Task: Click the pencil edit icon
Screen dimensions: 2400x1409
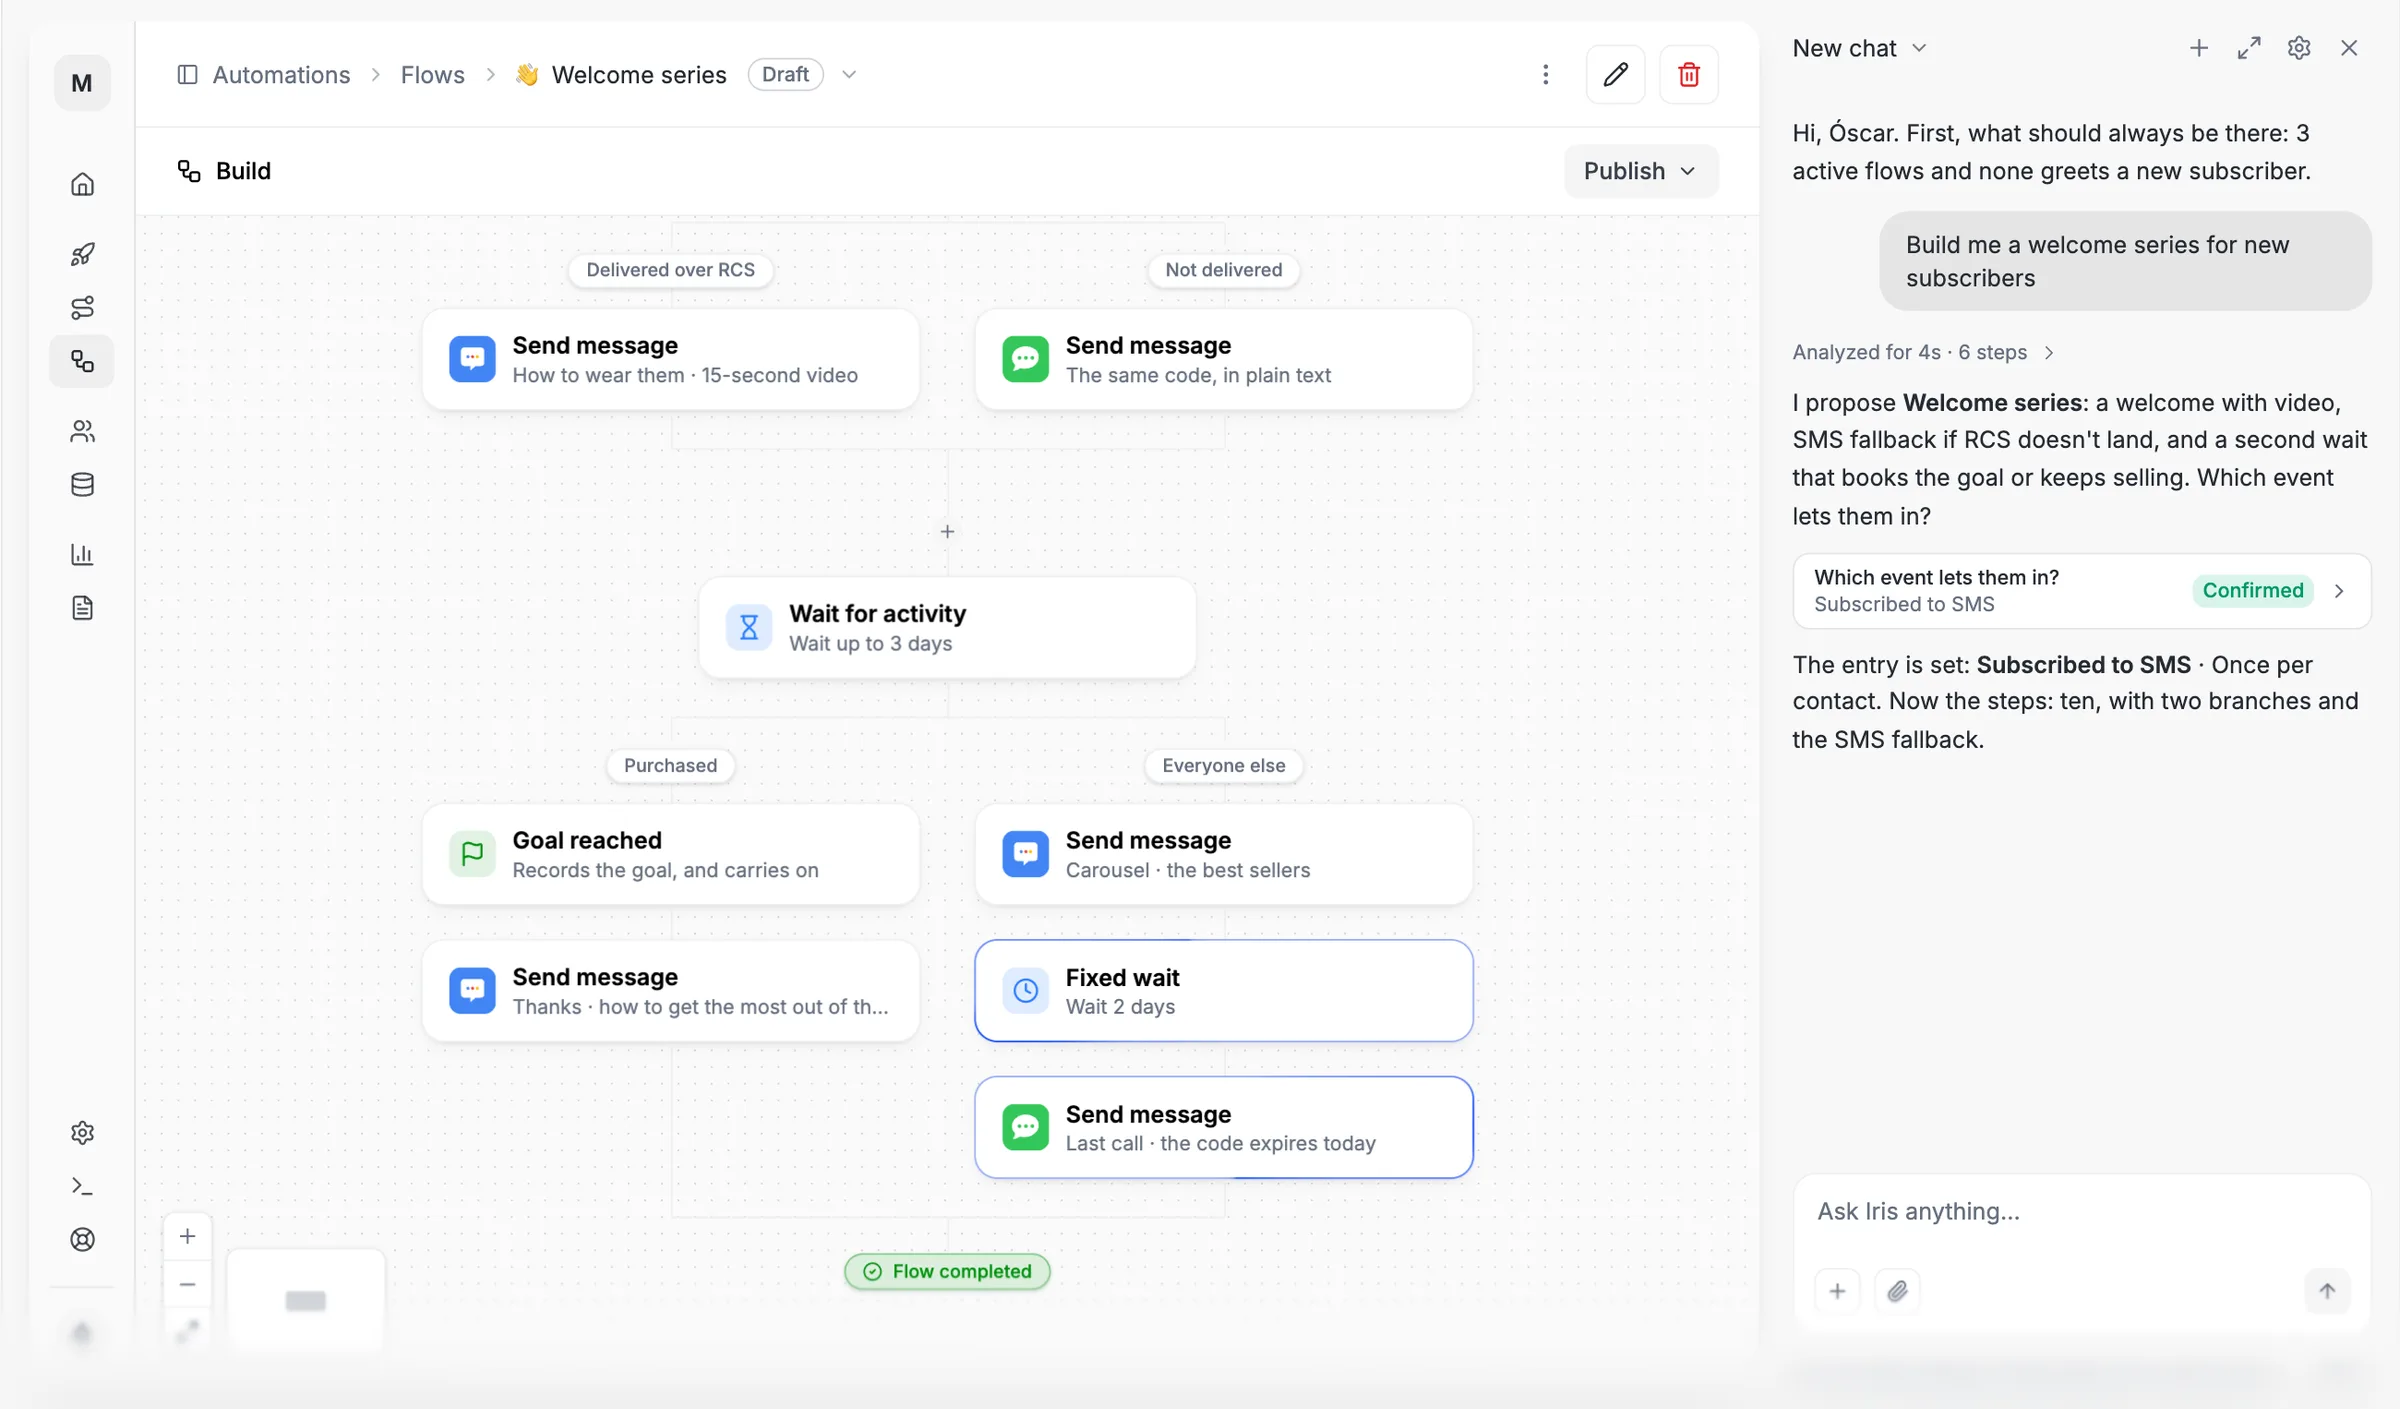Action: (x=1615, y=74)
